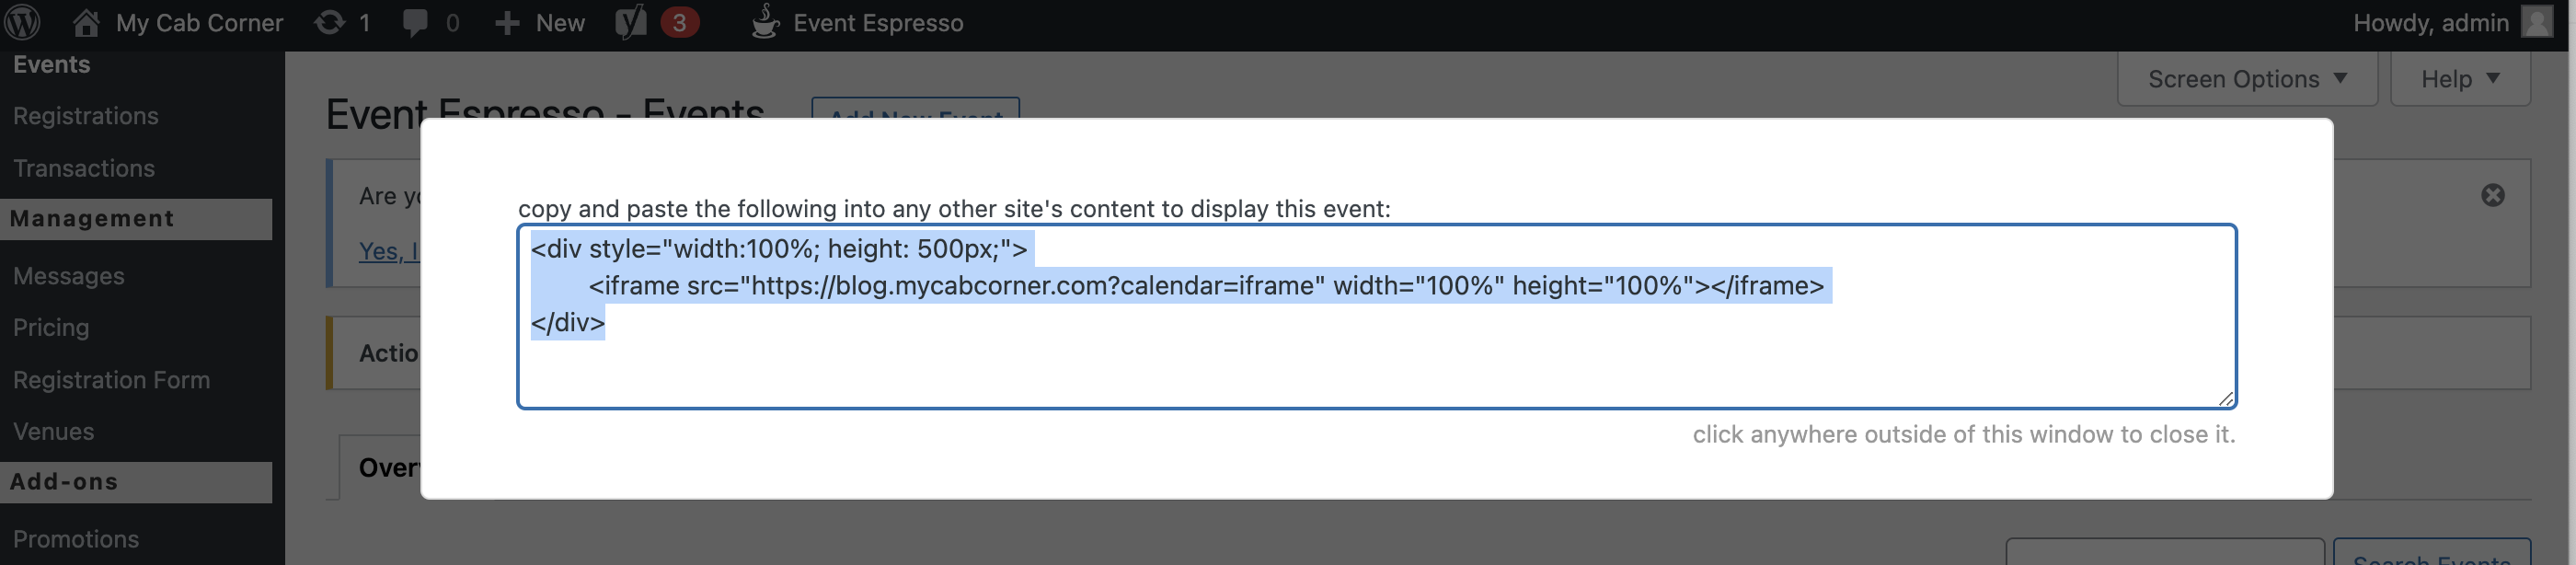The height and width of the screenshot is (565, 2576).
Task: Open the Pricing menu item
Action: [51, 328]
